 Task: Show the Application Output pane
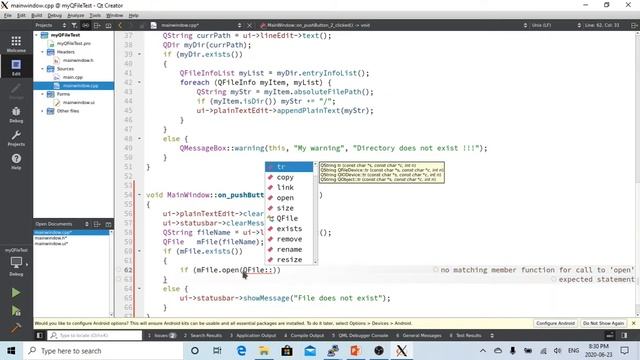point(253,336)
